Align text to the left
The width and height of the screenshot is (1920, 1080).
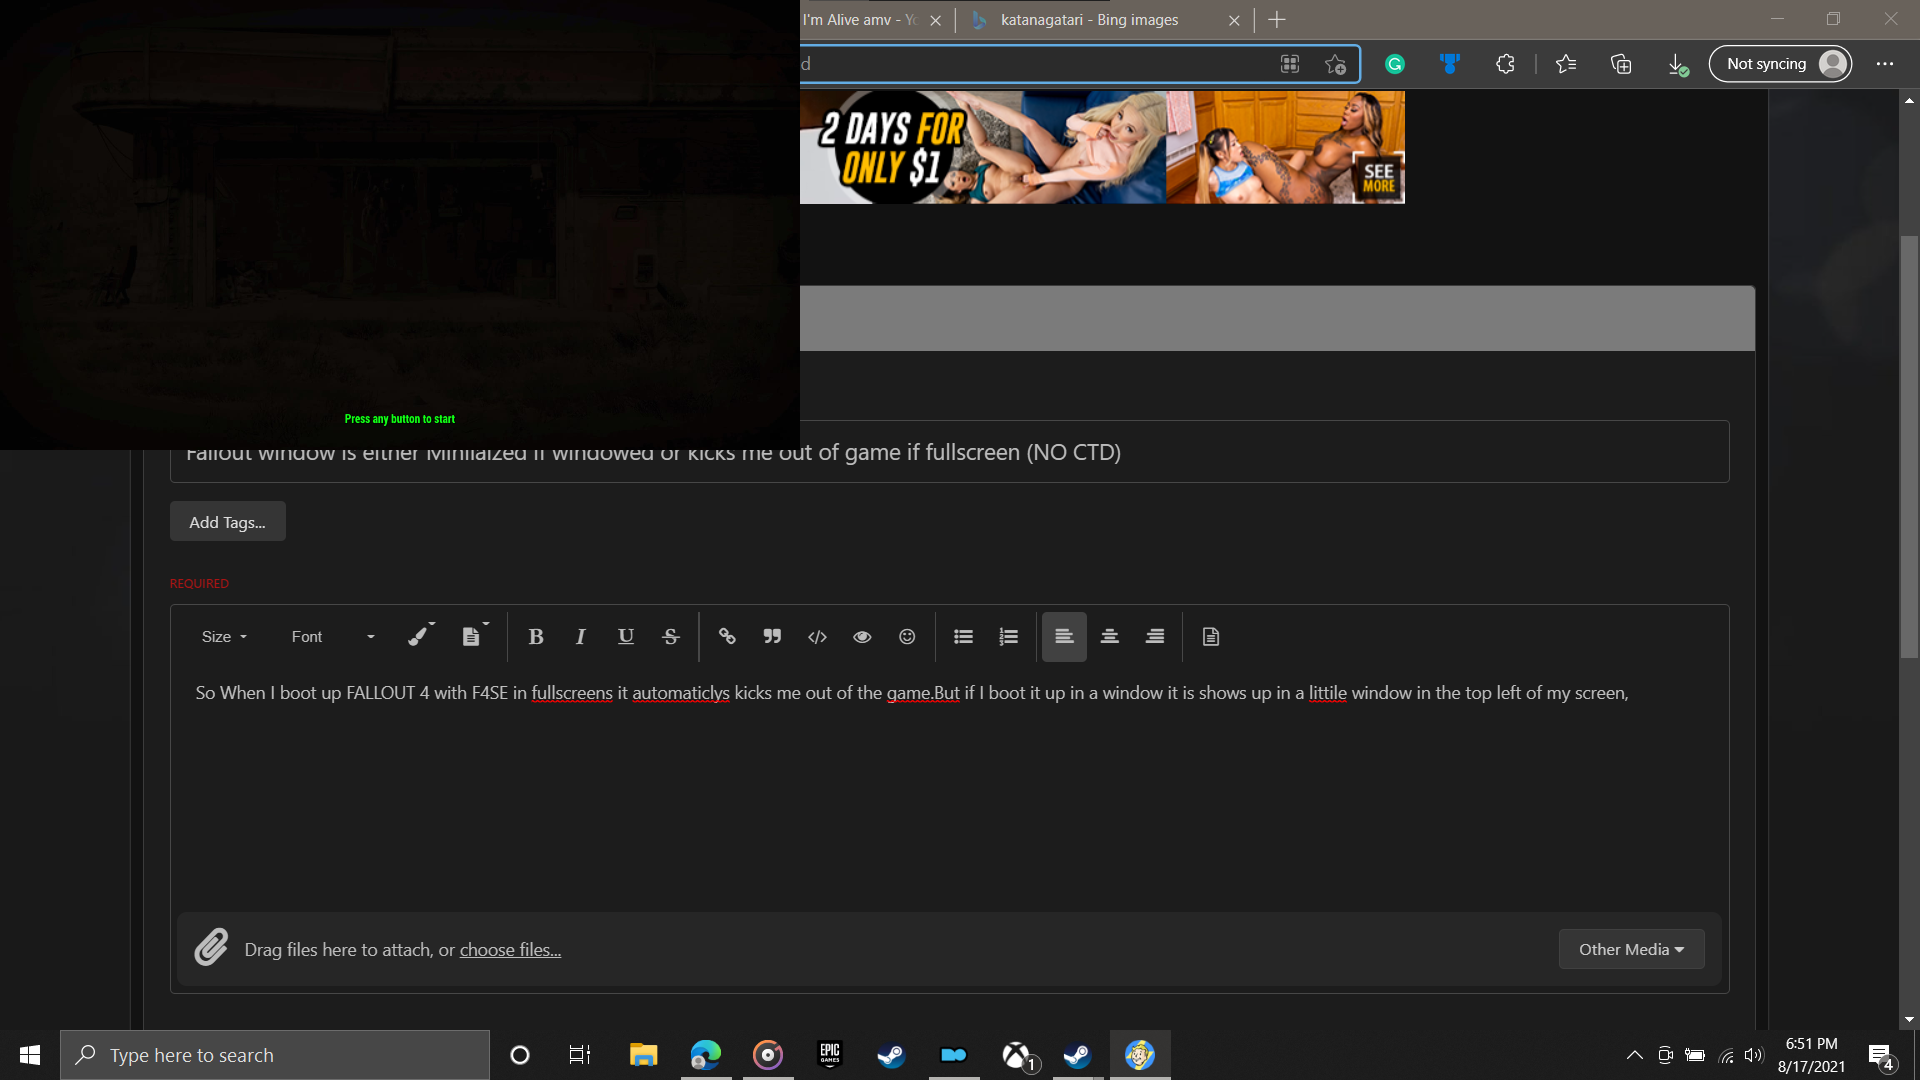(x=1064, y=637)
